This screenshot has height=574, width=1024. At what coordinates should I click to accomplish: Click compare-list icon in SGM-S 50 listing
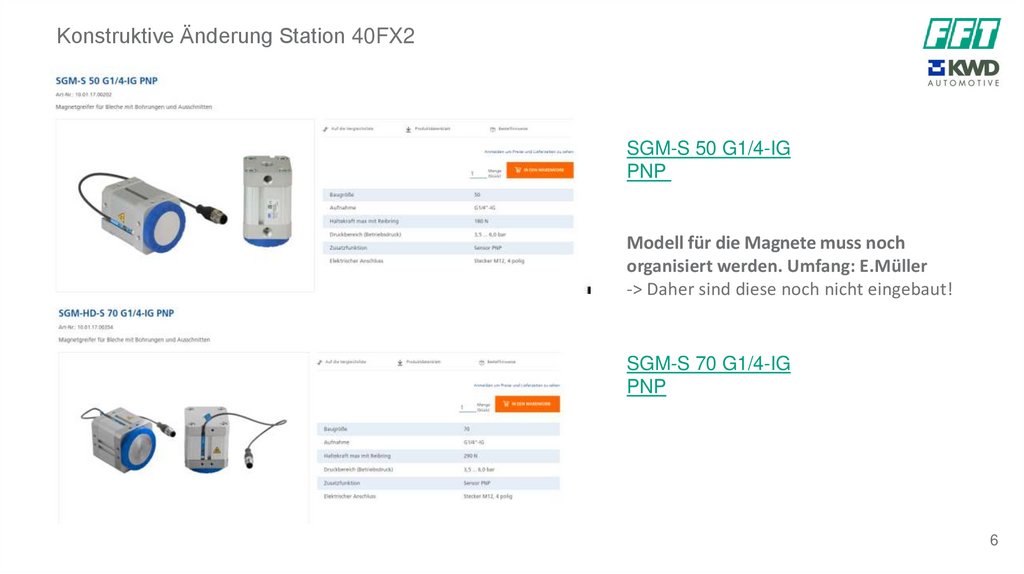pos(325,129)
